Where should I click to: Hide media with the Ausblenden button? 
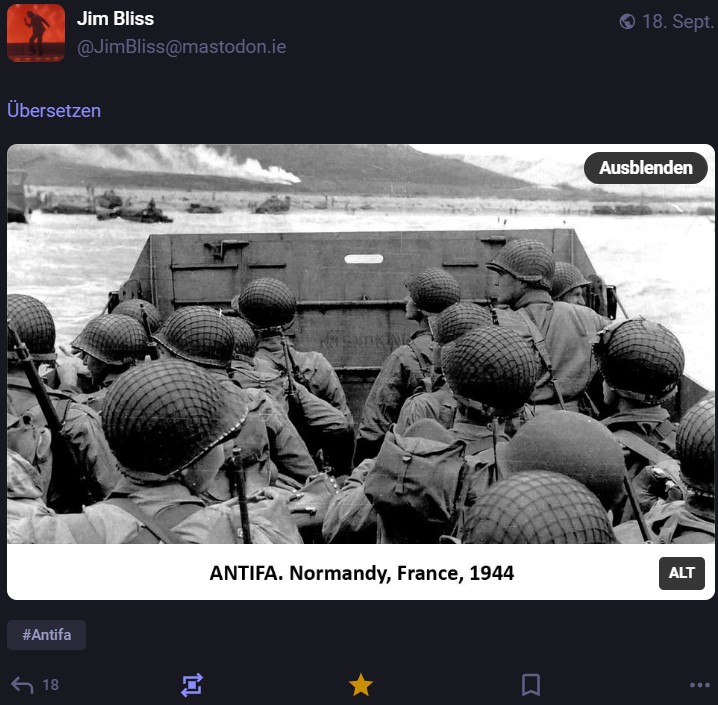tap(646, 168)
